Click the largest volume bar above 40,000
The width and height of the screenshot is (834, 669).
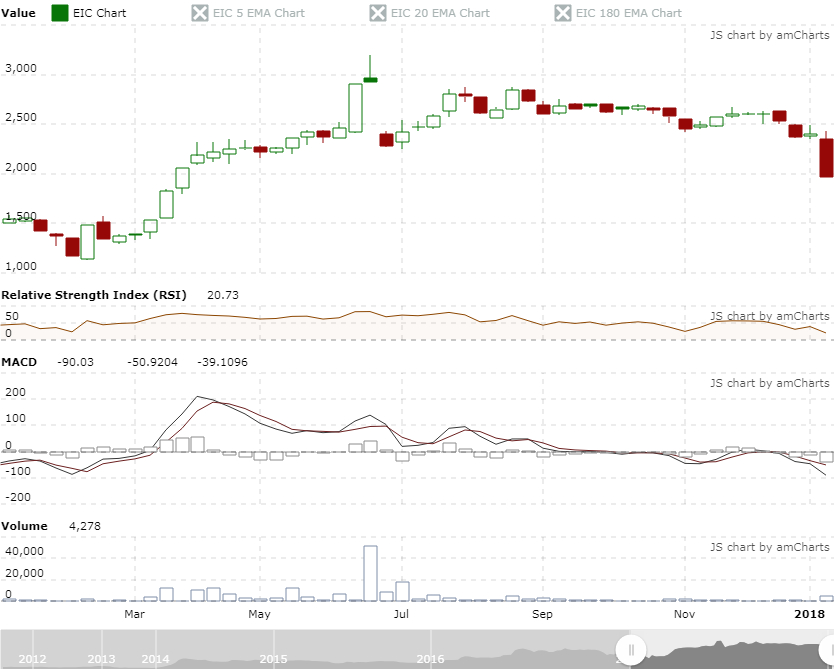pyautogui.click(x=371, y=573)
